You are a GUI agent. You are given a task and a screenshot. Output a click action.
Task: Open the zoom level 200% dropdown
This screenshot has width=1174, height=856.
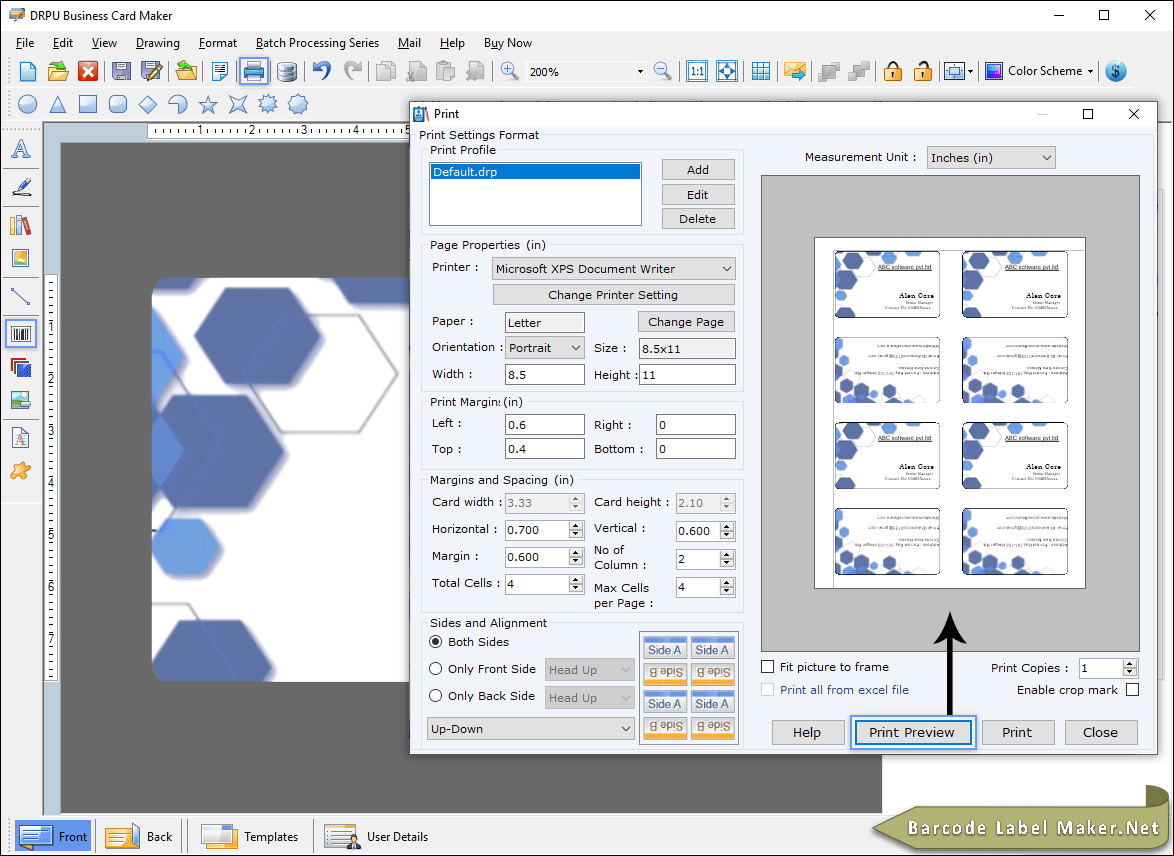click(640, 72)
